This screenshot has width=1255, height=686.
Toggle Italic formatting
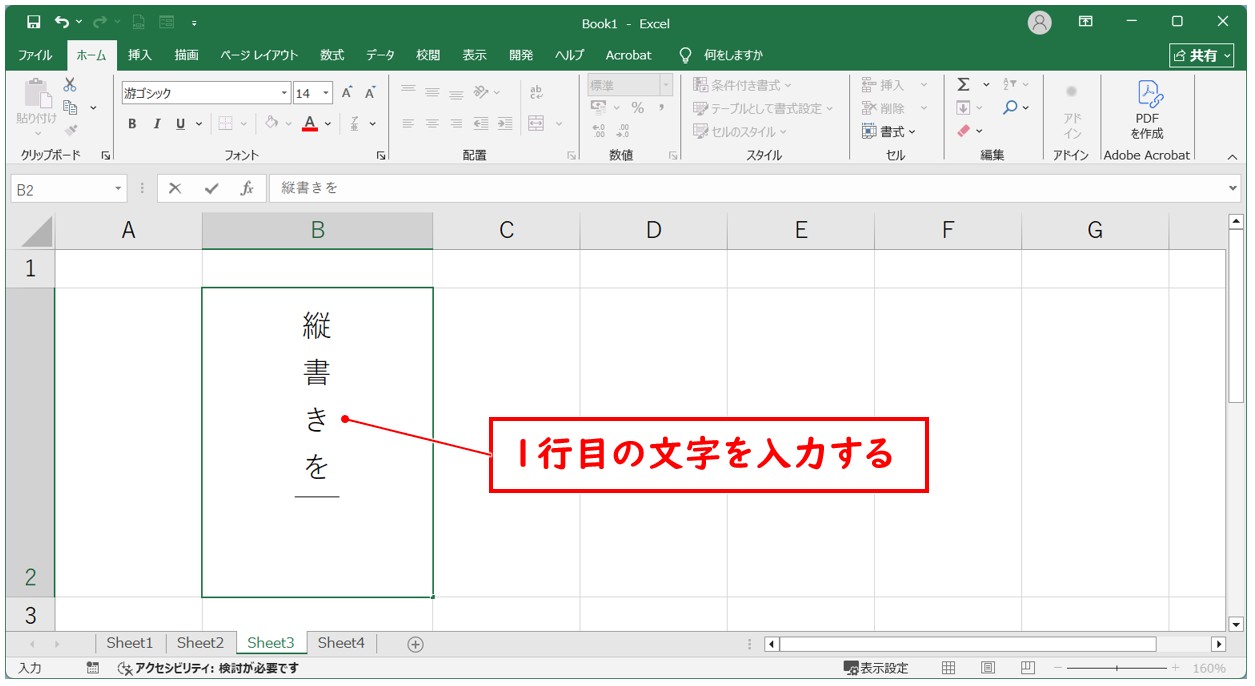(156, 124)
